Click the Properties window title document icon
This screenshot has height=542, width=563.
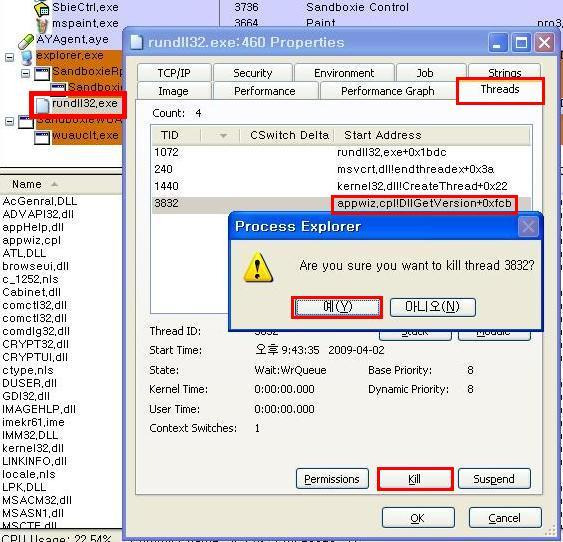pos(137,42)
